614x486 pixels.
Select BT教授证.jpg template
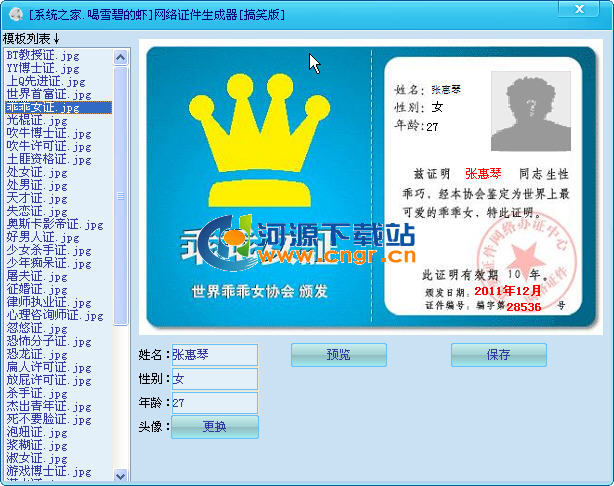click(43, 55)
